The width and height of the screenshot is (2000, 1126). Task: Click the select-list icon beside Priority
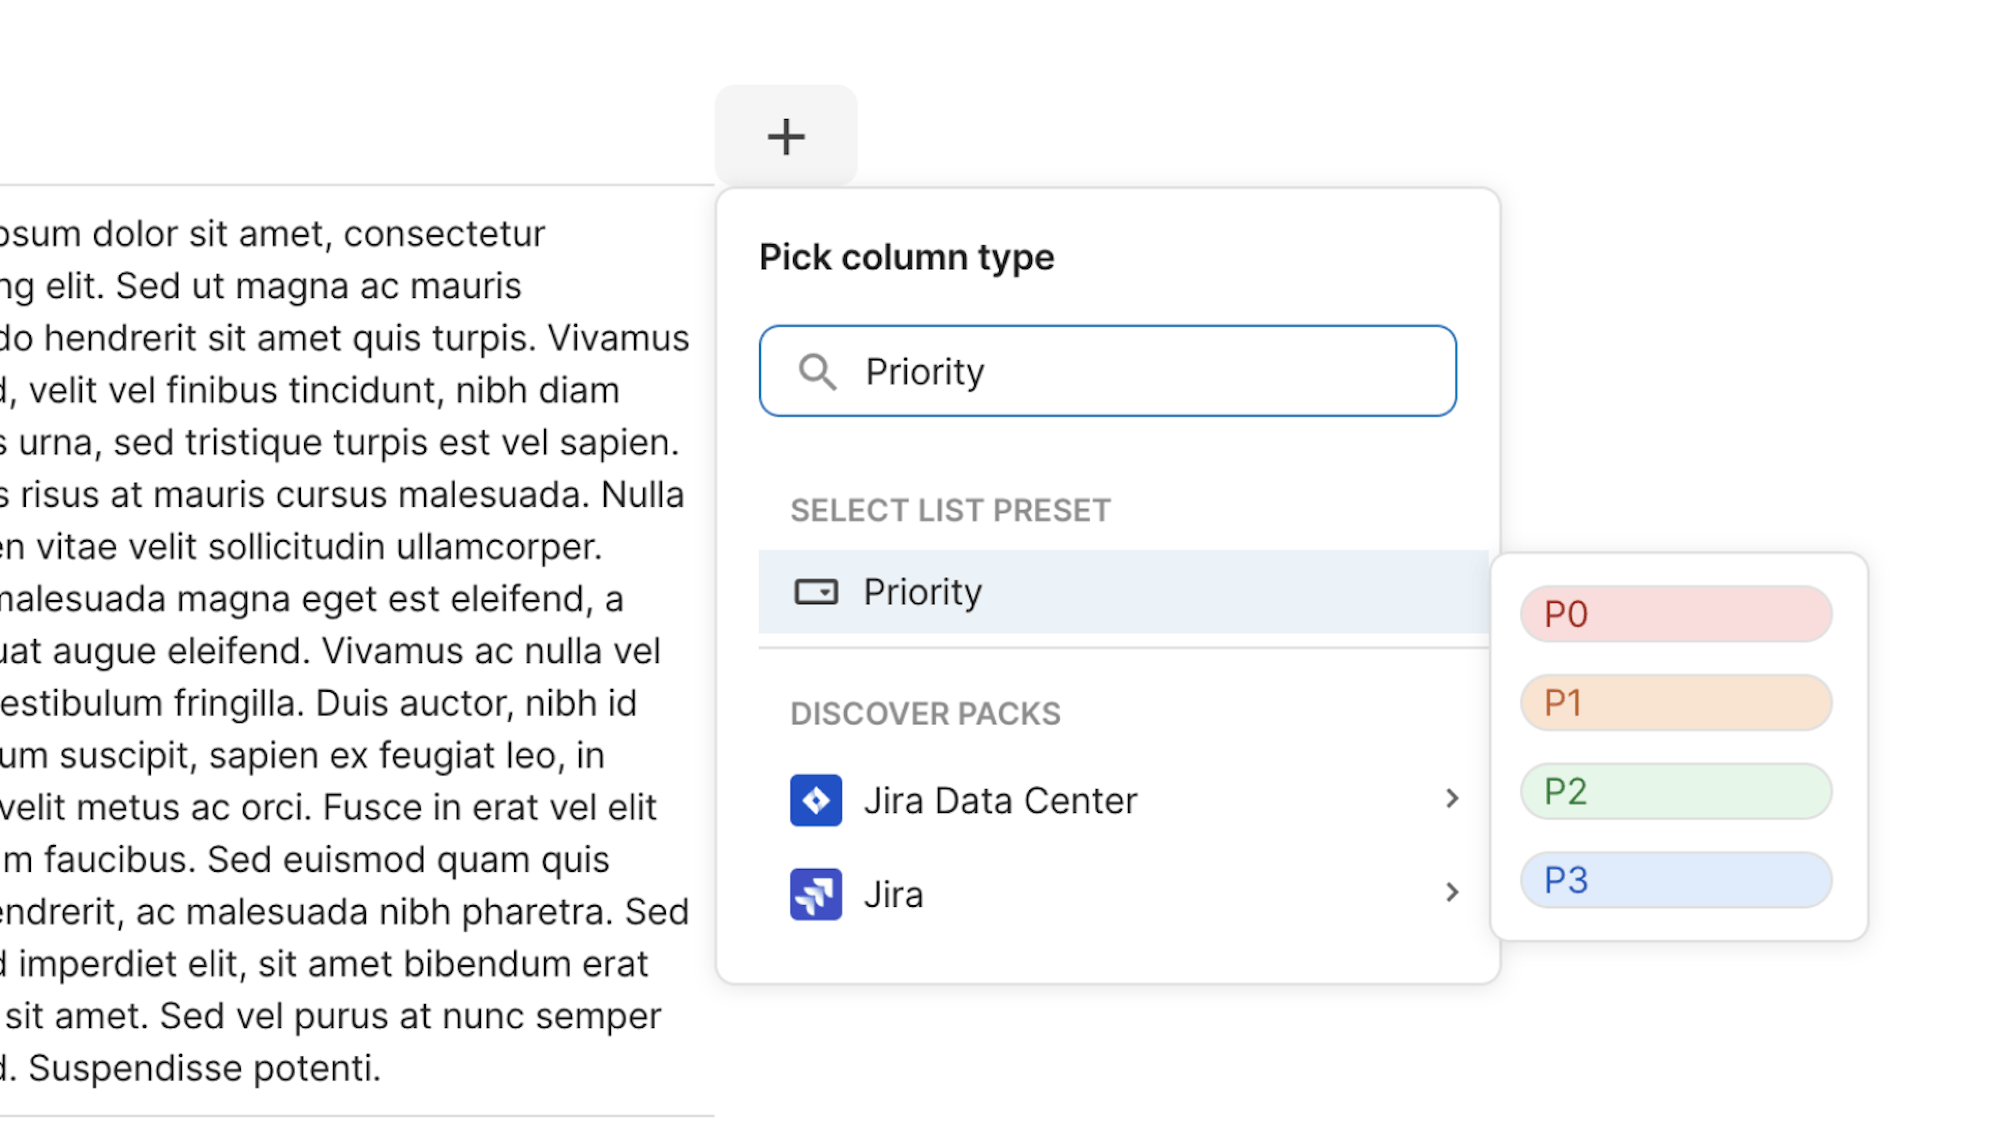(816, 592)
